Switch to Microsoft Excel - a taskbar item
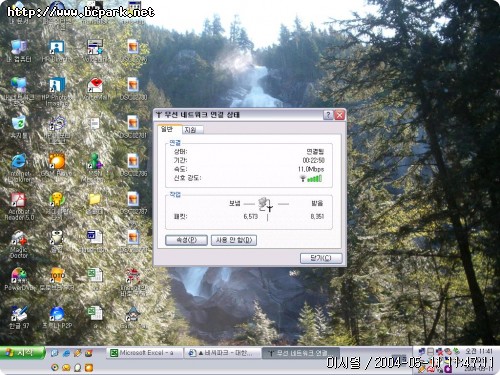 click(x=144, y=353)
